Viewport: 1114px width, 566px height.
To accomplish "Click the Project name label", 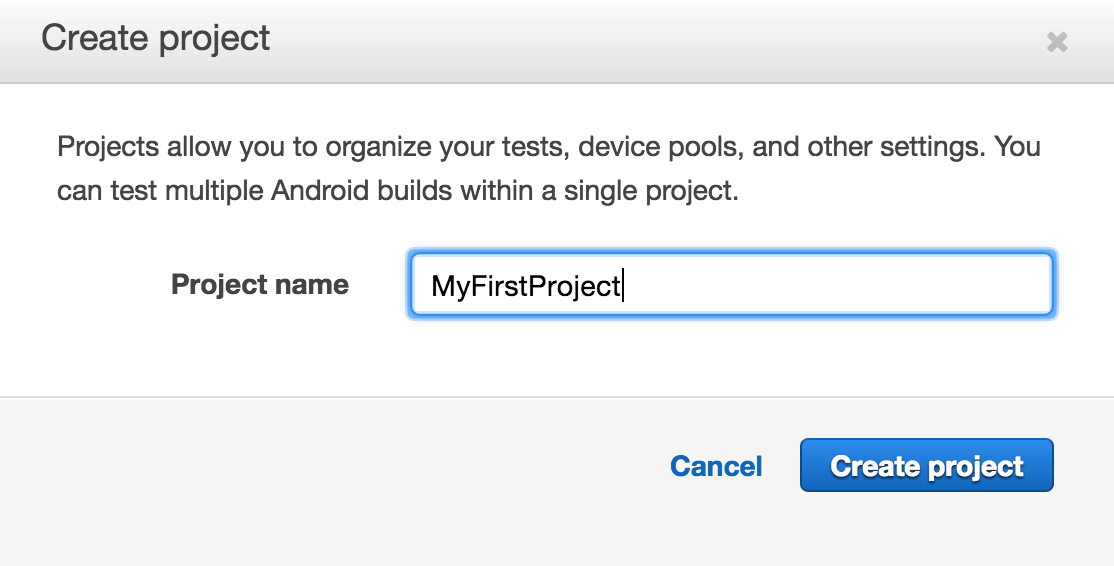I will (260, 285).
